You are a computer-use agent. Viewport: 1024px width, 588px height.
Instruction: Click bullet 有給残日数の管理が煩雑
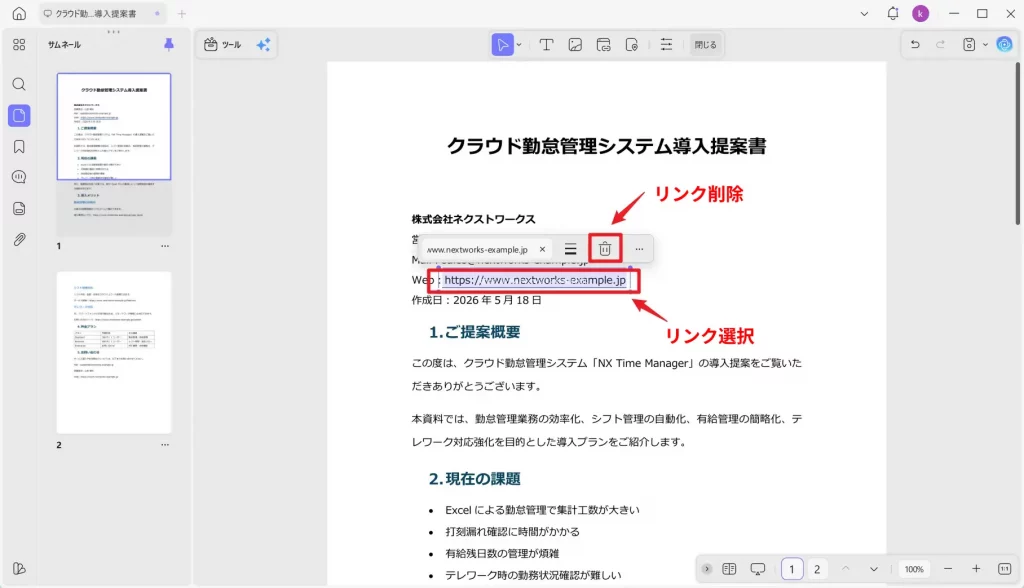click(502, 553)
